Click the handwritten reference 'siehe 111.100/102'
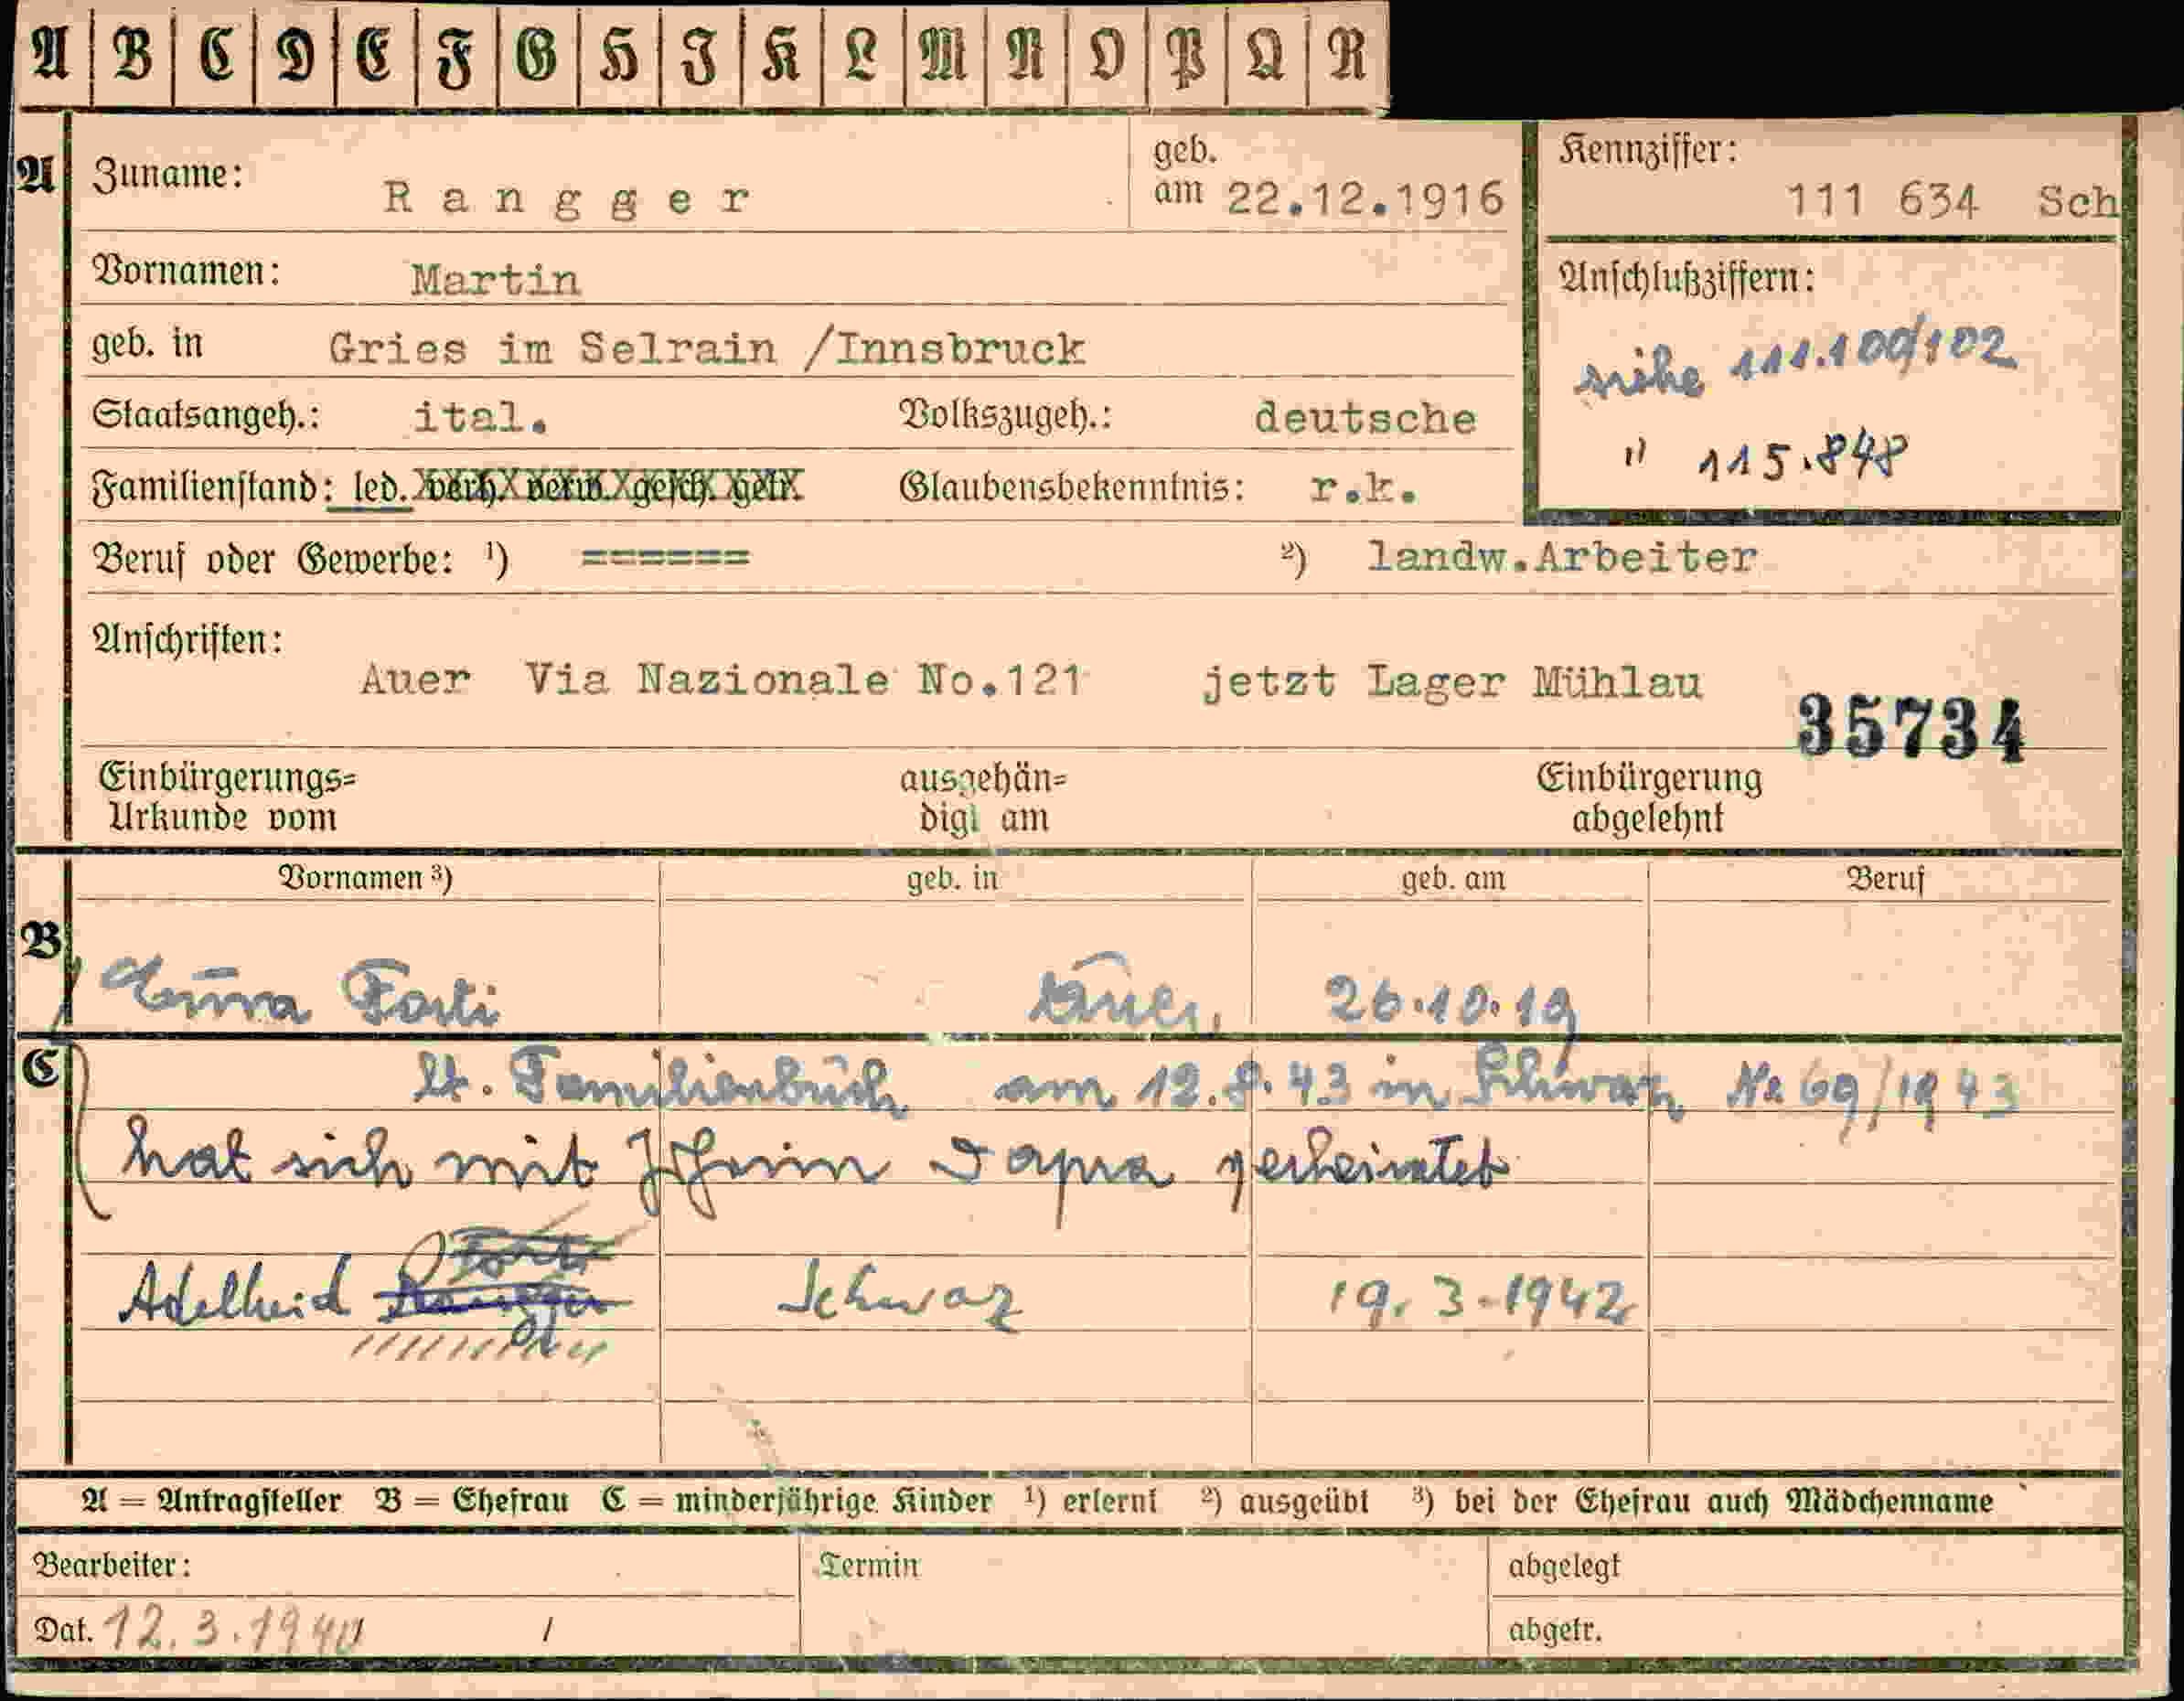Image resolution: width=2184 pixels, height=1701 pixels. tap(1796, 361)
